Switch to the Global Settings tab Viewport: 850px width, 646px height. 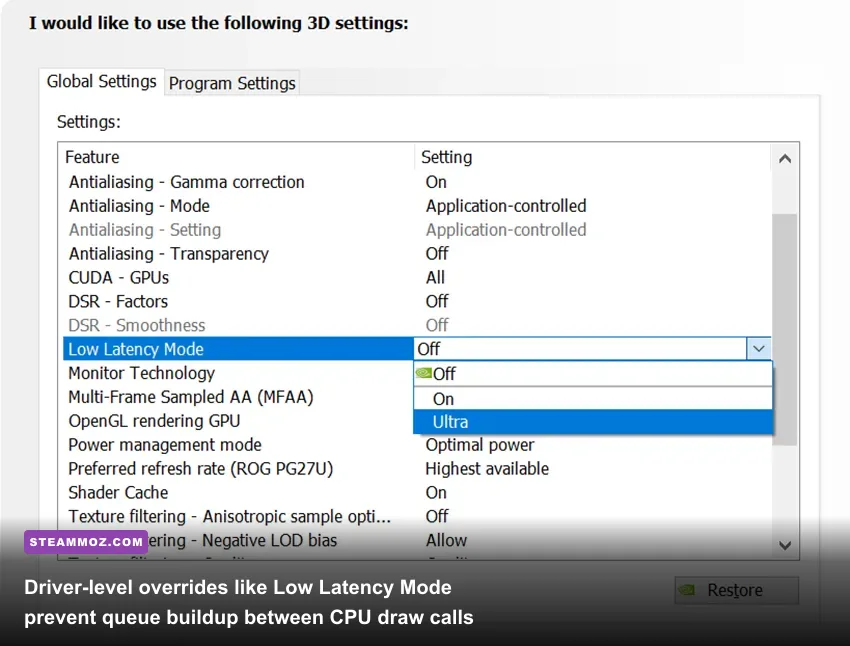click(x=101, y=82)
